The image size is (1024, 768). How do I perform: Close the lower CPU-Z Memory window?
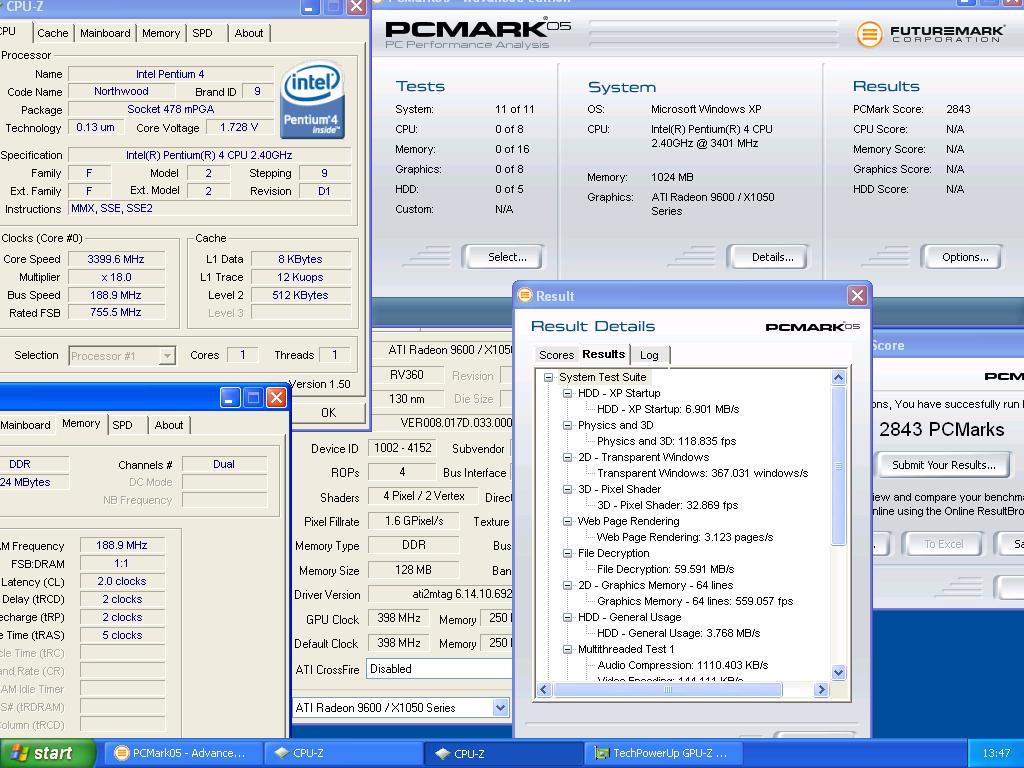(277, 397)
